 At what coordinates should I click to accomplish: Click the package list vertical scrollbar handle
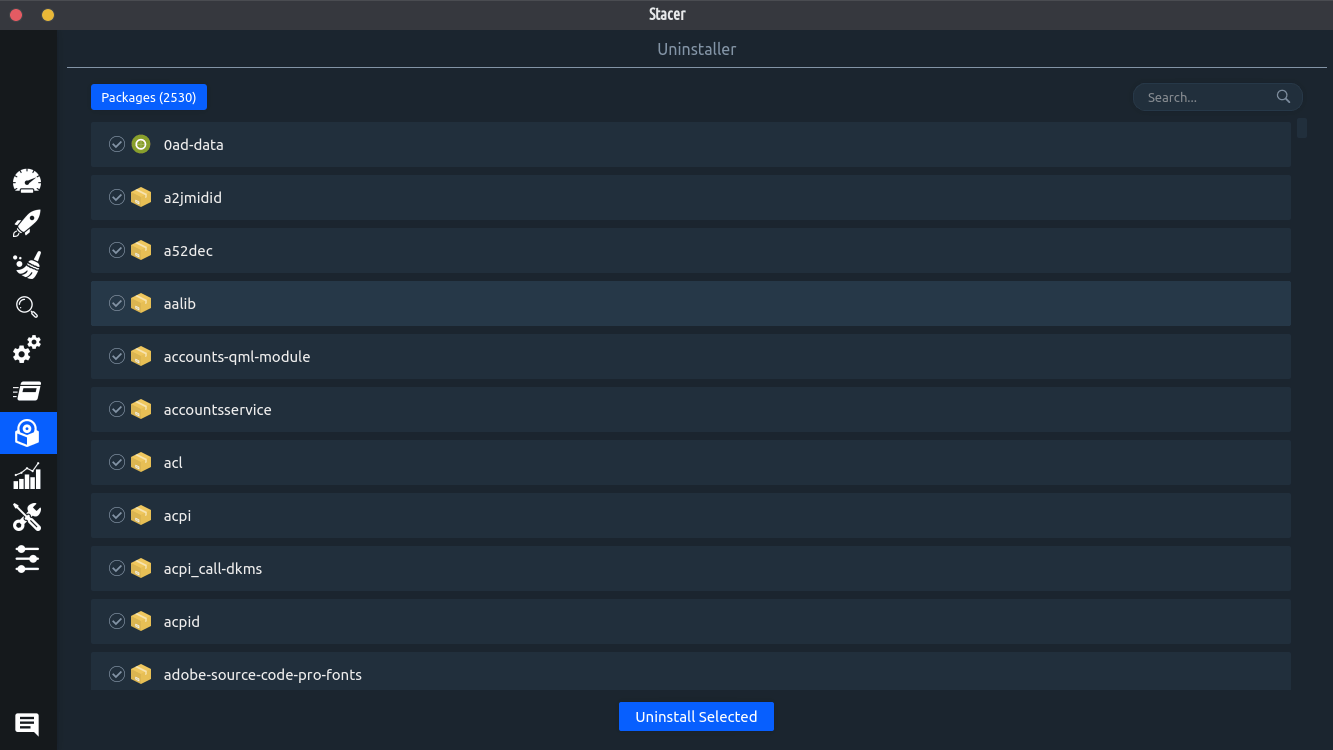coord(1301,128)
